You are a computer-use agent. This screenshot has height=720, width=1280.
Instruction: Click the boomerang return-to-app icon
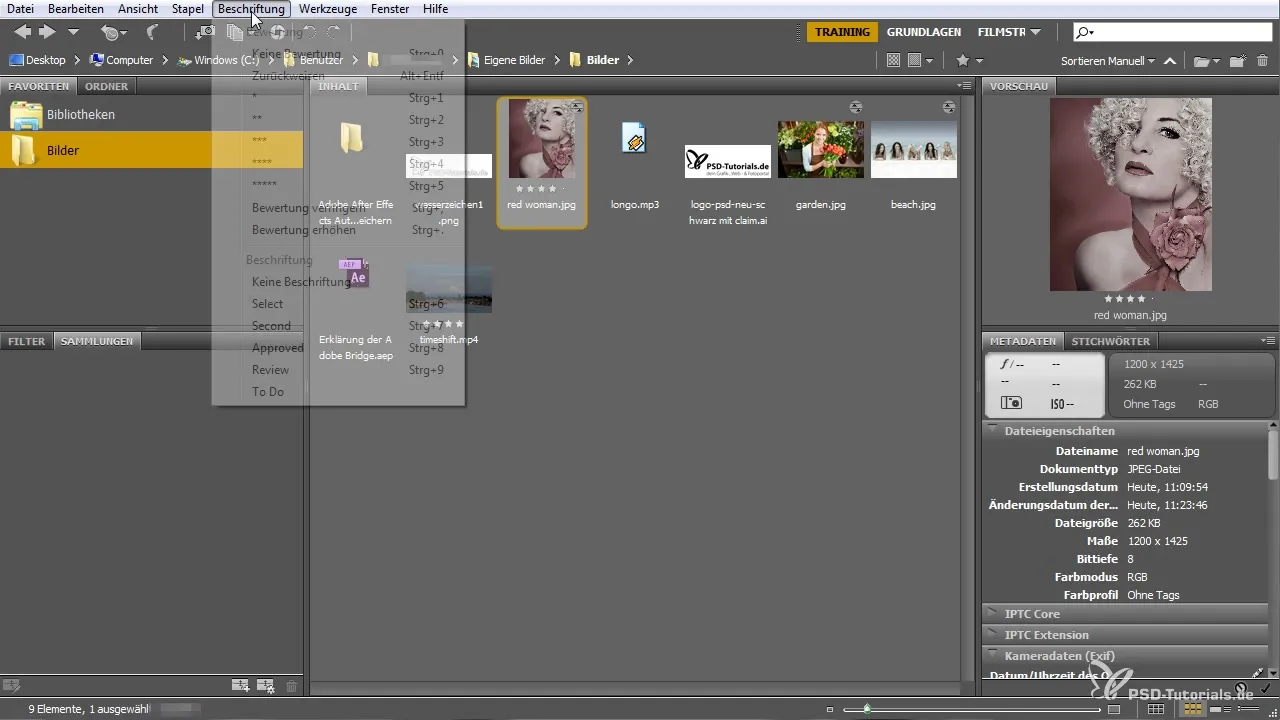[153, 33]
